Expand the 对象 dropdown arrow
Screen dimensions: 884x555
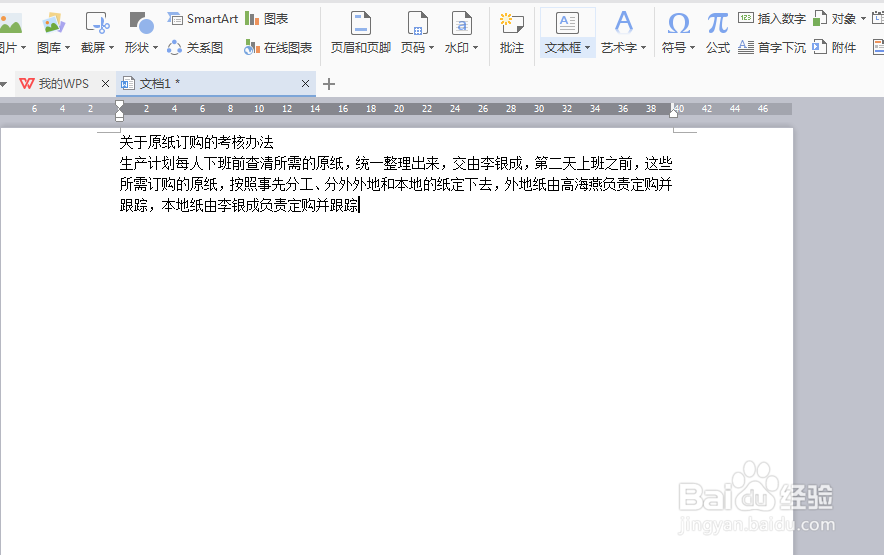click(x=863, y=19)
